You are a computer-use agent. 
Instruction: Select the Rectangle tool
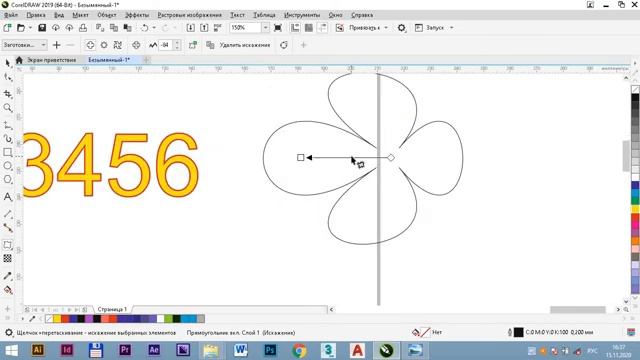pyautogui.click(x=7, y=152)
